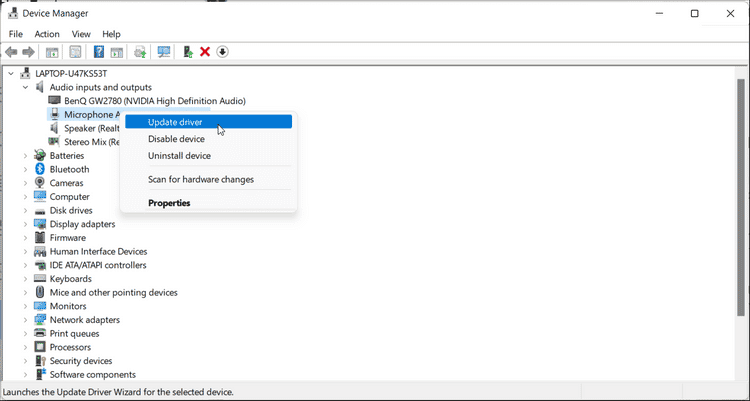Screen dimensions: 750x401
Task: Expand the Human Interface Devices chevron
Action: coord(25,251)
